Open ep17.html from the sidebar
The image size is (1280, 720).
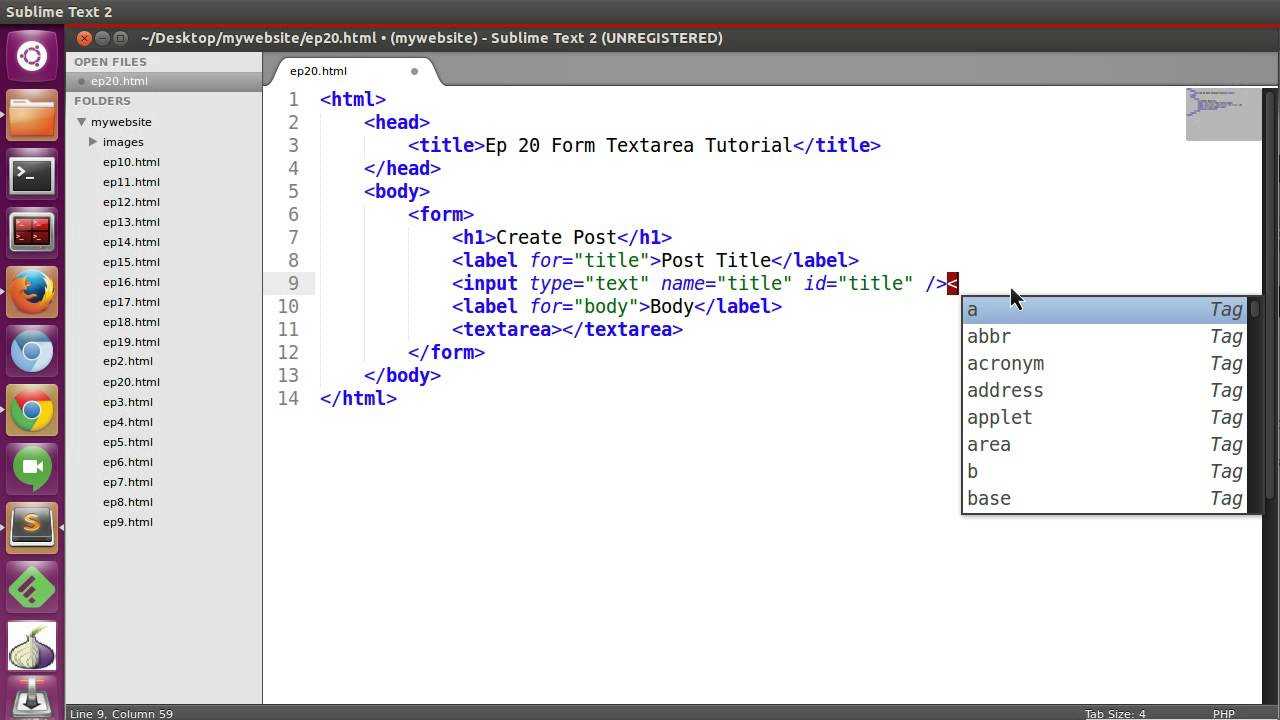131,302
